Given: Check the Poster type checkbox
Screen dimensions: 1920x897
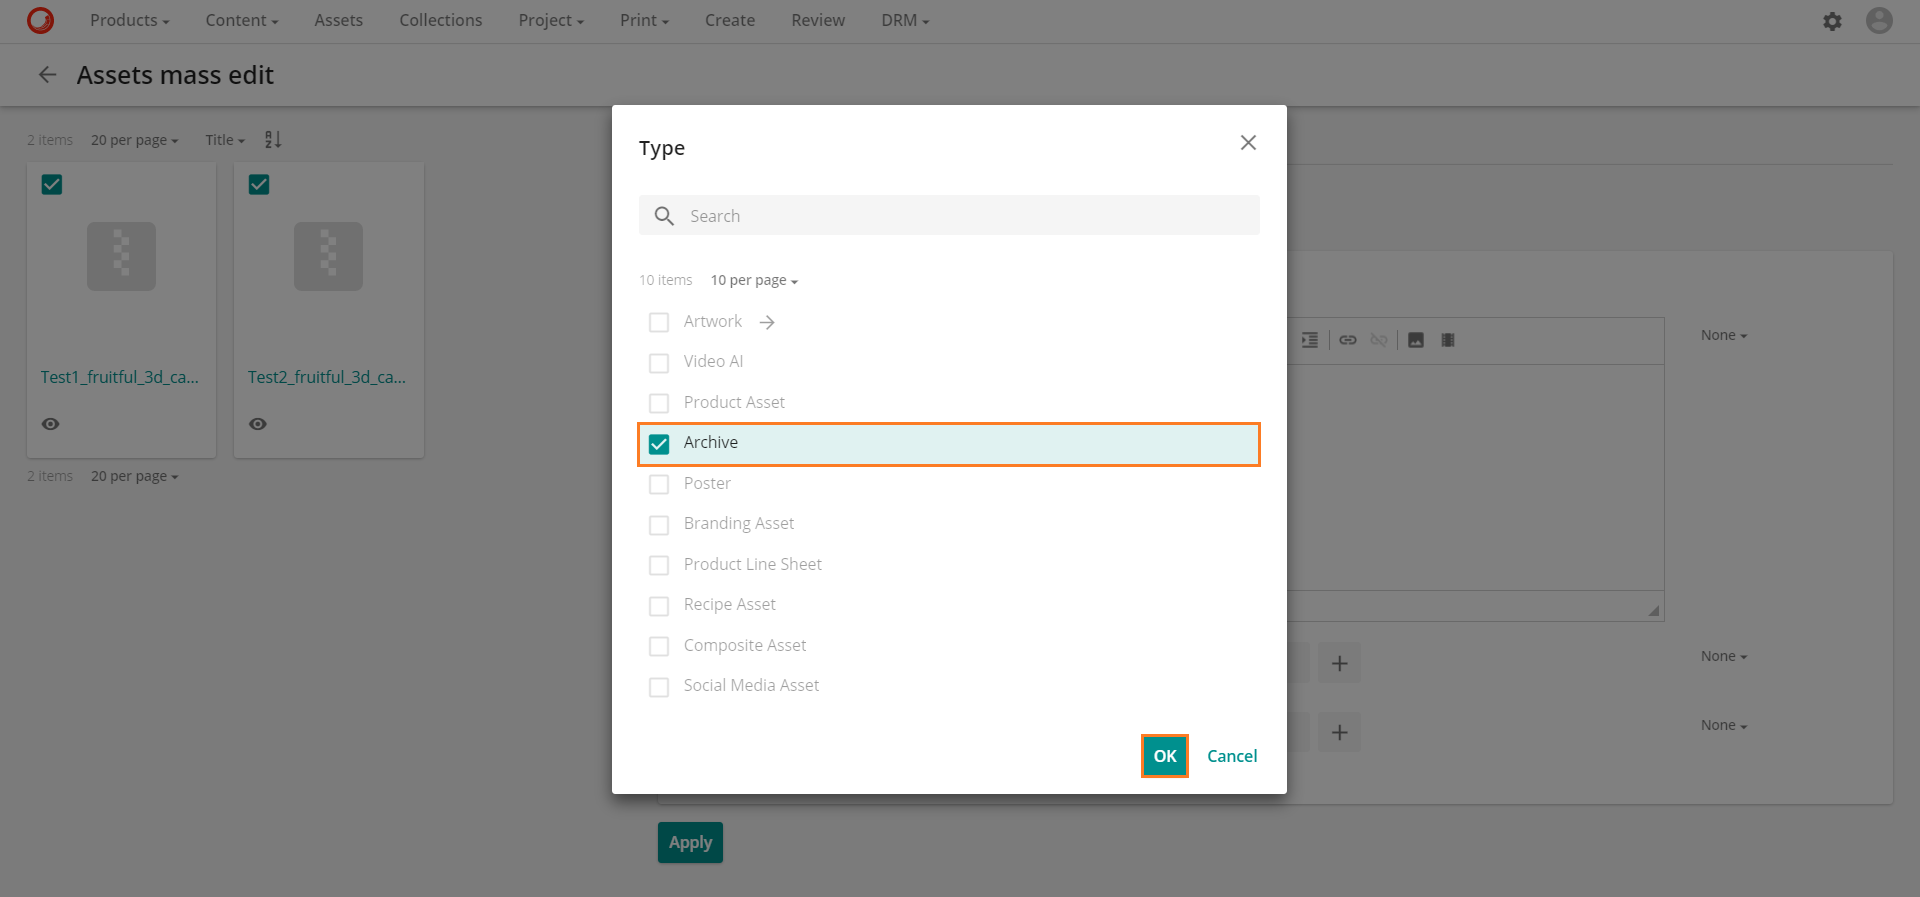Looking at the screenshot, I should tap(659, 484).
